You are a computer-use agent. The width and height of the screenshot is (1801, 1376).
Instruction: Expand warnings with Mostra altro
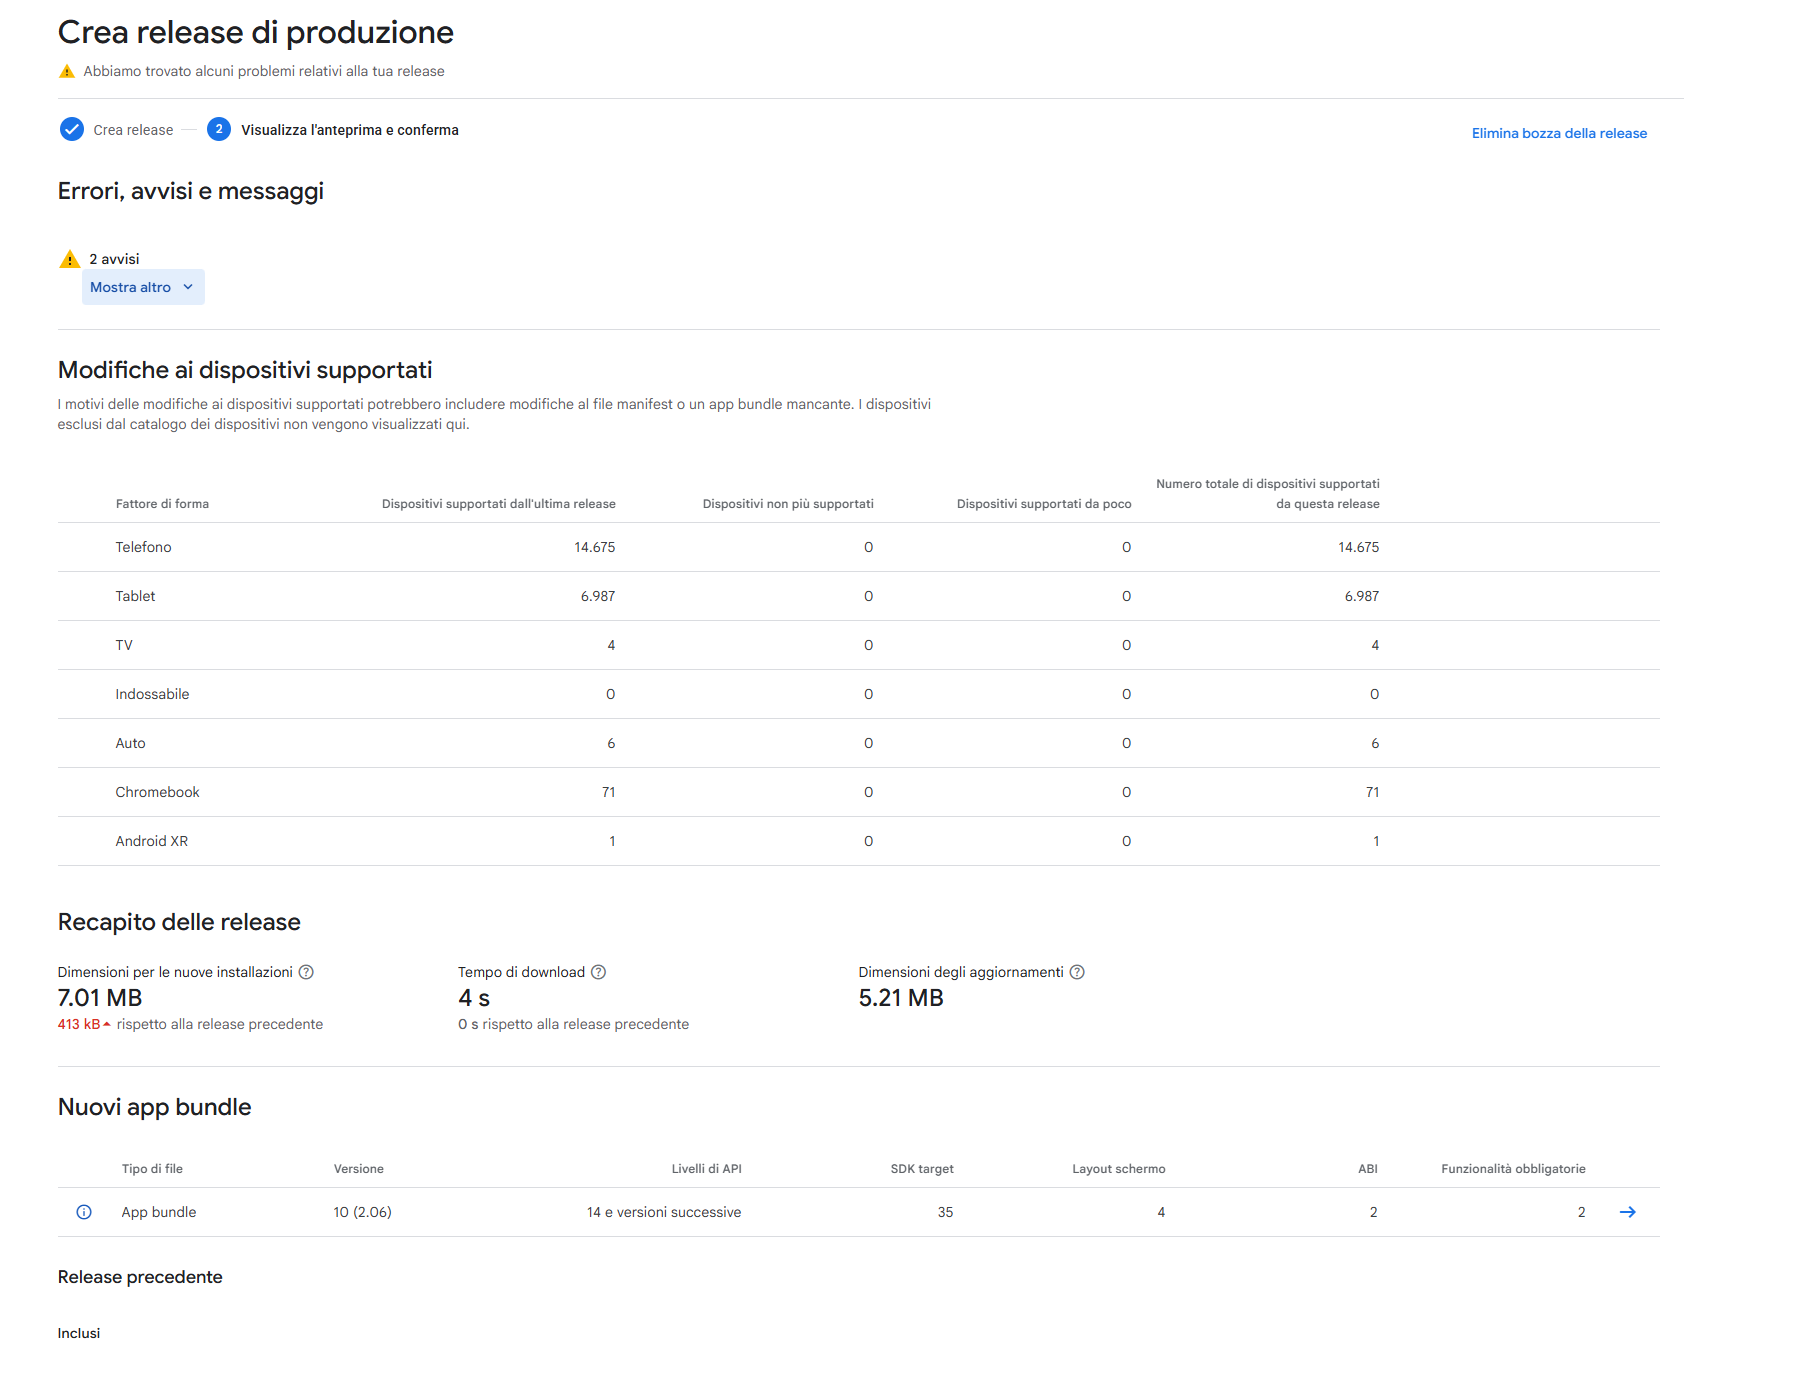tap(131, 287)
